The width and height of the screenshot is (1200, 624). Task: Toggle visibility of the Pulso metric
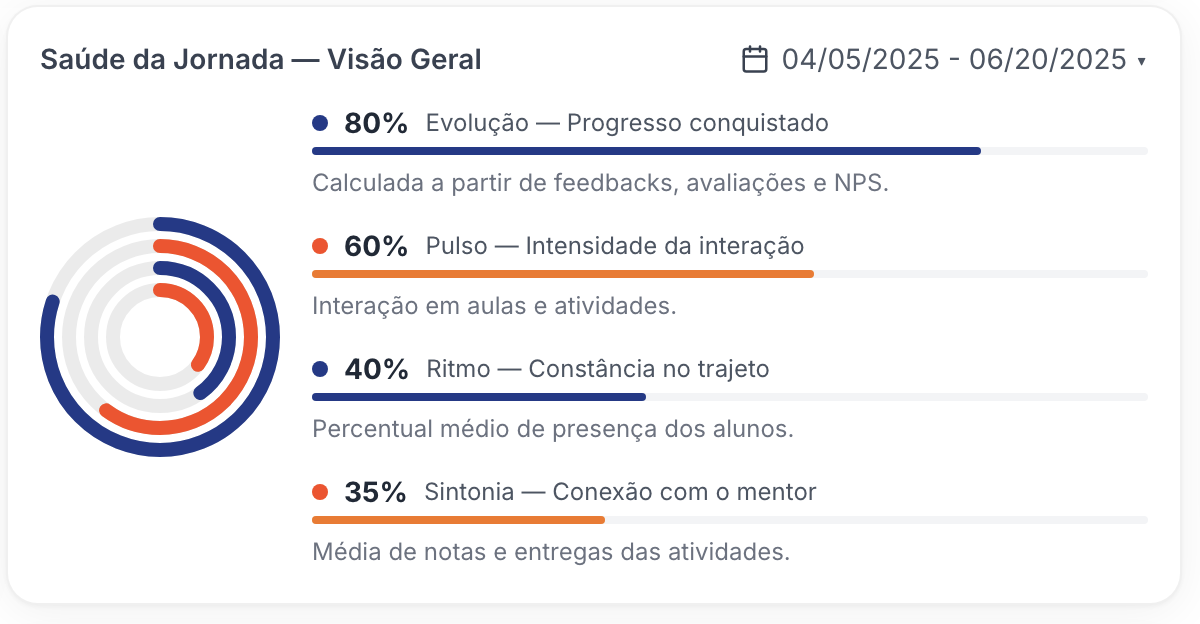point(321,245)
